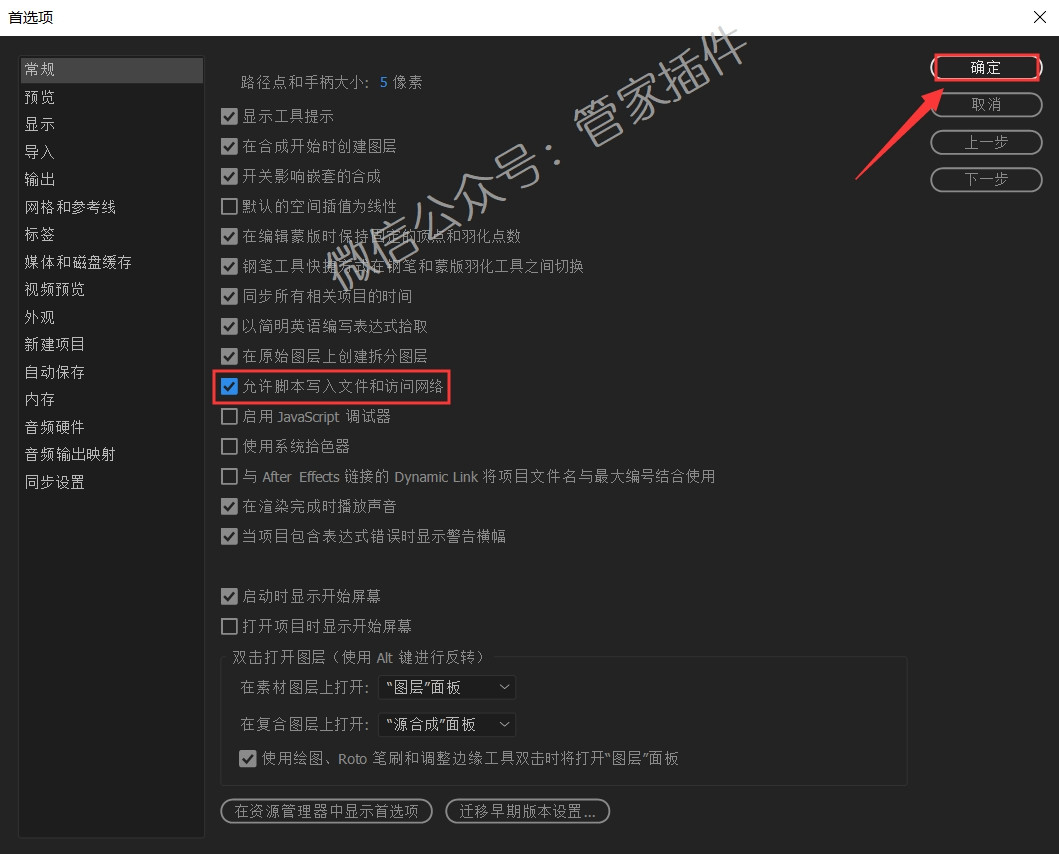The height and width of the screenshot is (854, 1059).
Task: Close the 首选项 dialog window
Action: 1039,17
